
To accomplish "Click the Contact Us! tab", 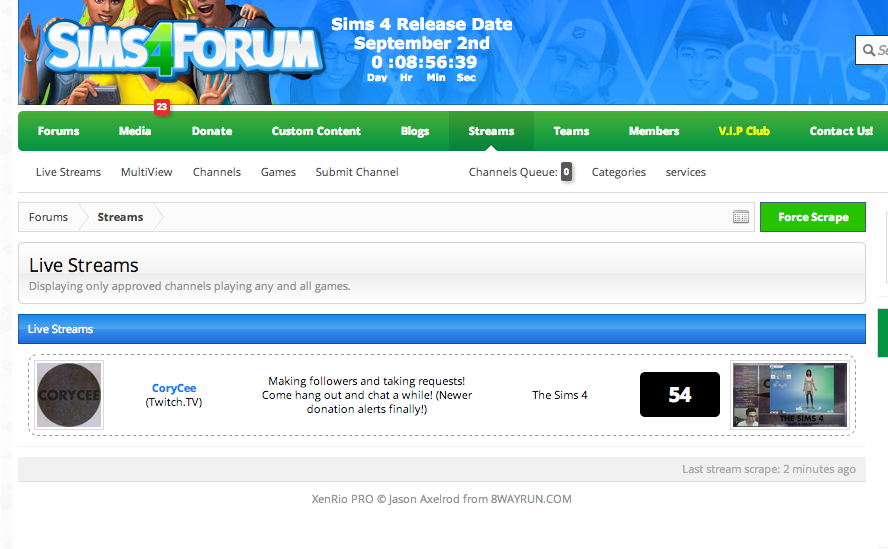I will point(841,131).
